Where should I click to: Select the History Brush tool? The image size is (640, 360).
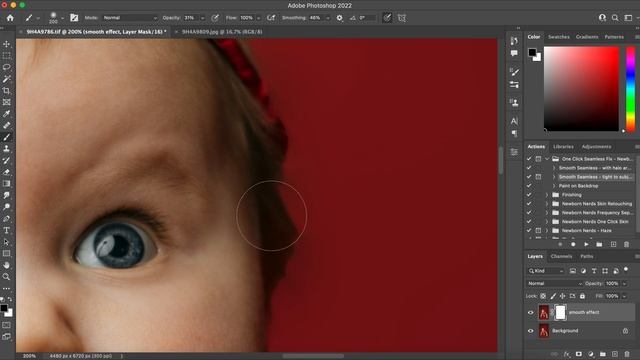(x=7, y=160)
